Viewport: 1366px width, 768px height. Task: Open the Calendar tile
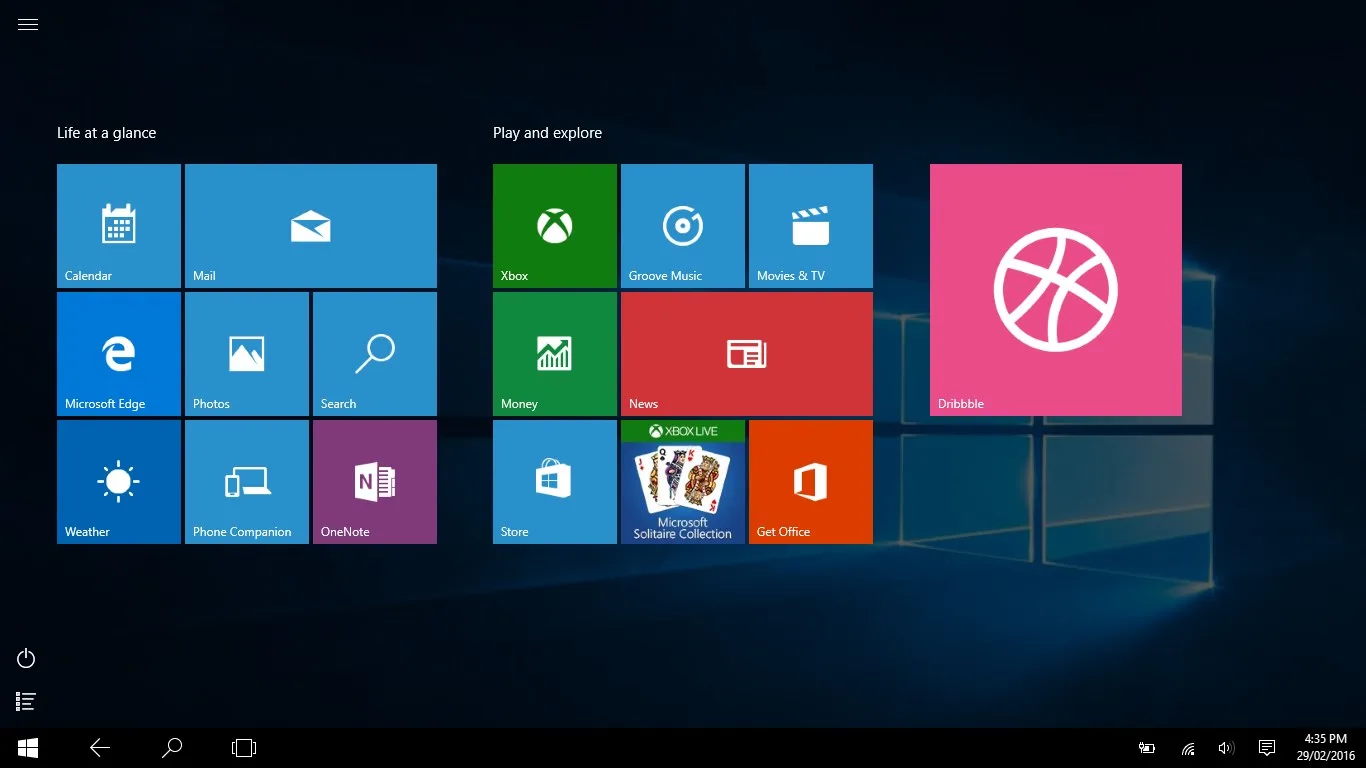(x=119, y=226)
